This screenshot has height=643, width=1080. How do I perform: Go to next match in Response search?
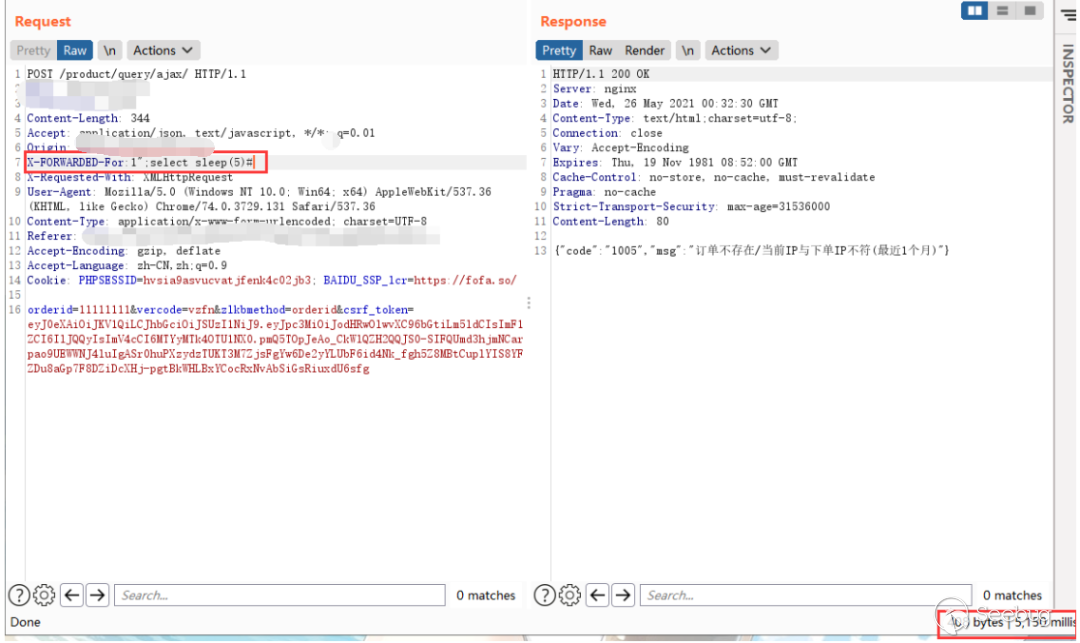pos(623,595)
